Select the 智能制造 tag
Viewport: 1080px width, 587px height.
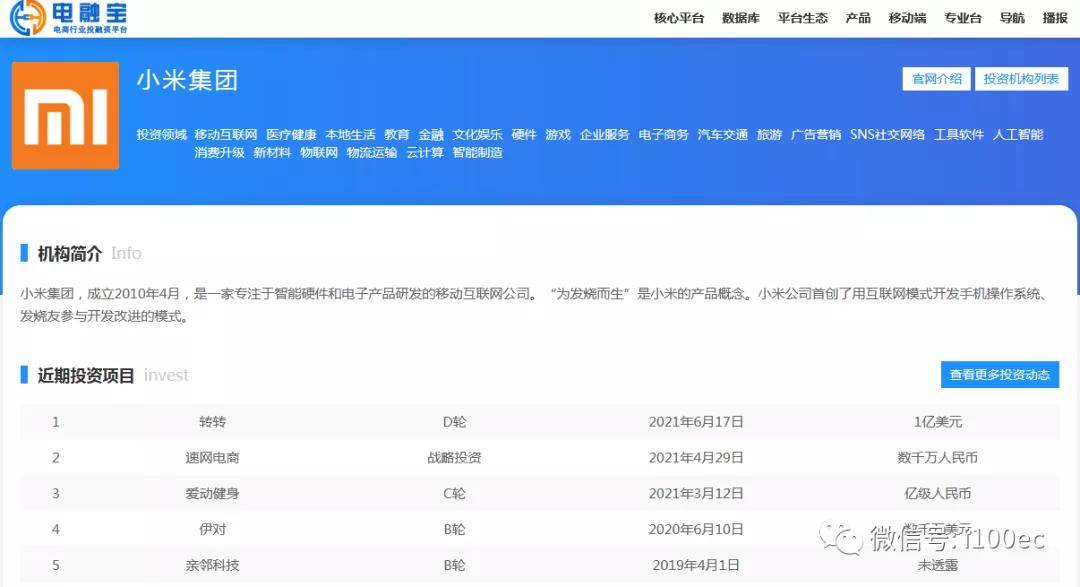coord(477,152)
